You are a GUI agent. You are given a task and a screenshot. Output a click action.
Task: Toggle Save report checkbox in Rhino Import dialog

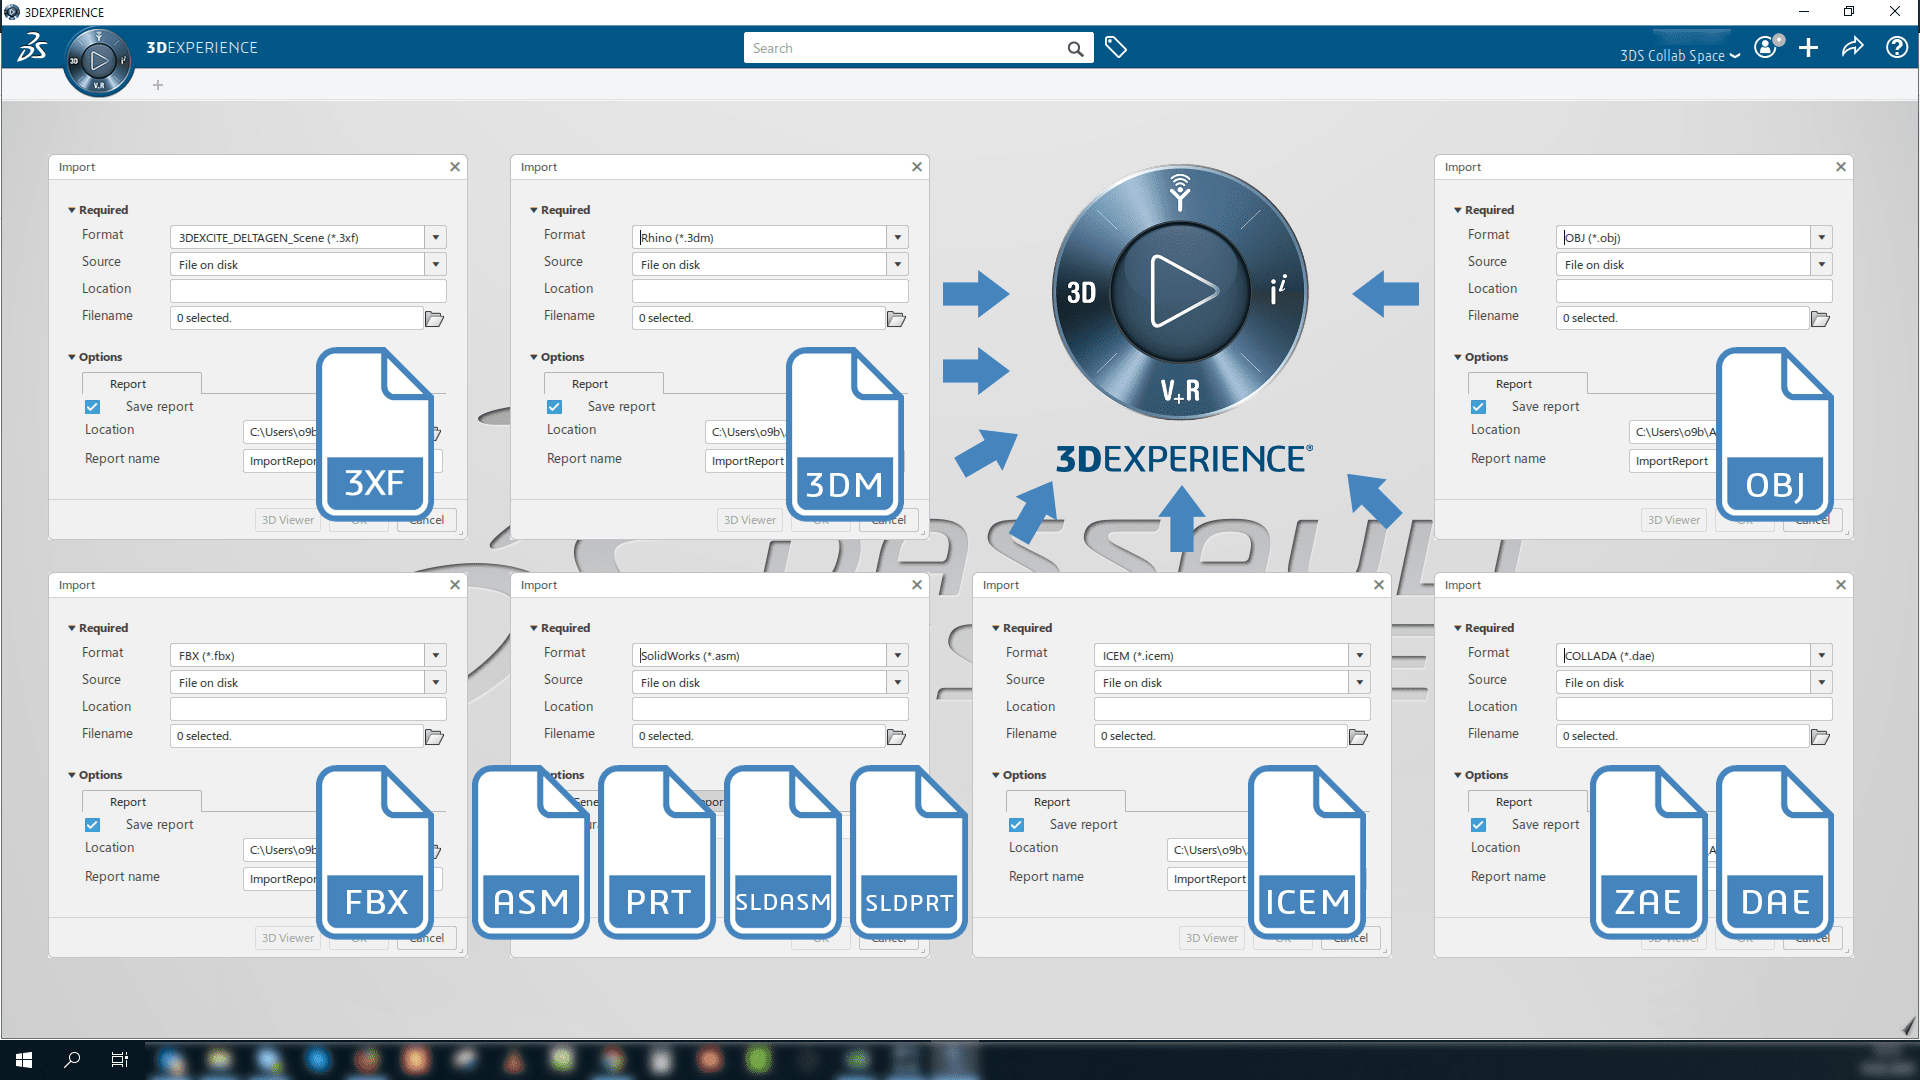tap(555, 406)
